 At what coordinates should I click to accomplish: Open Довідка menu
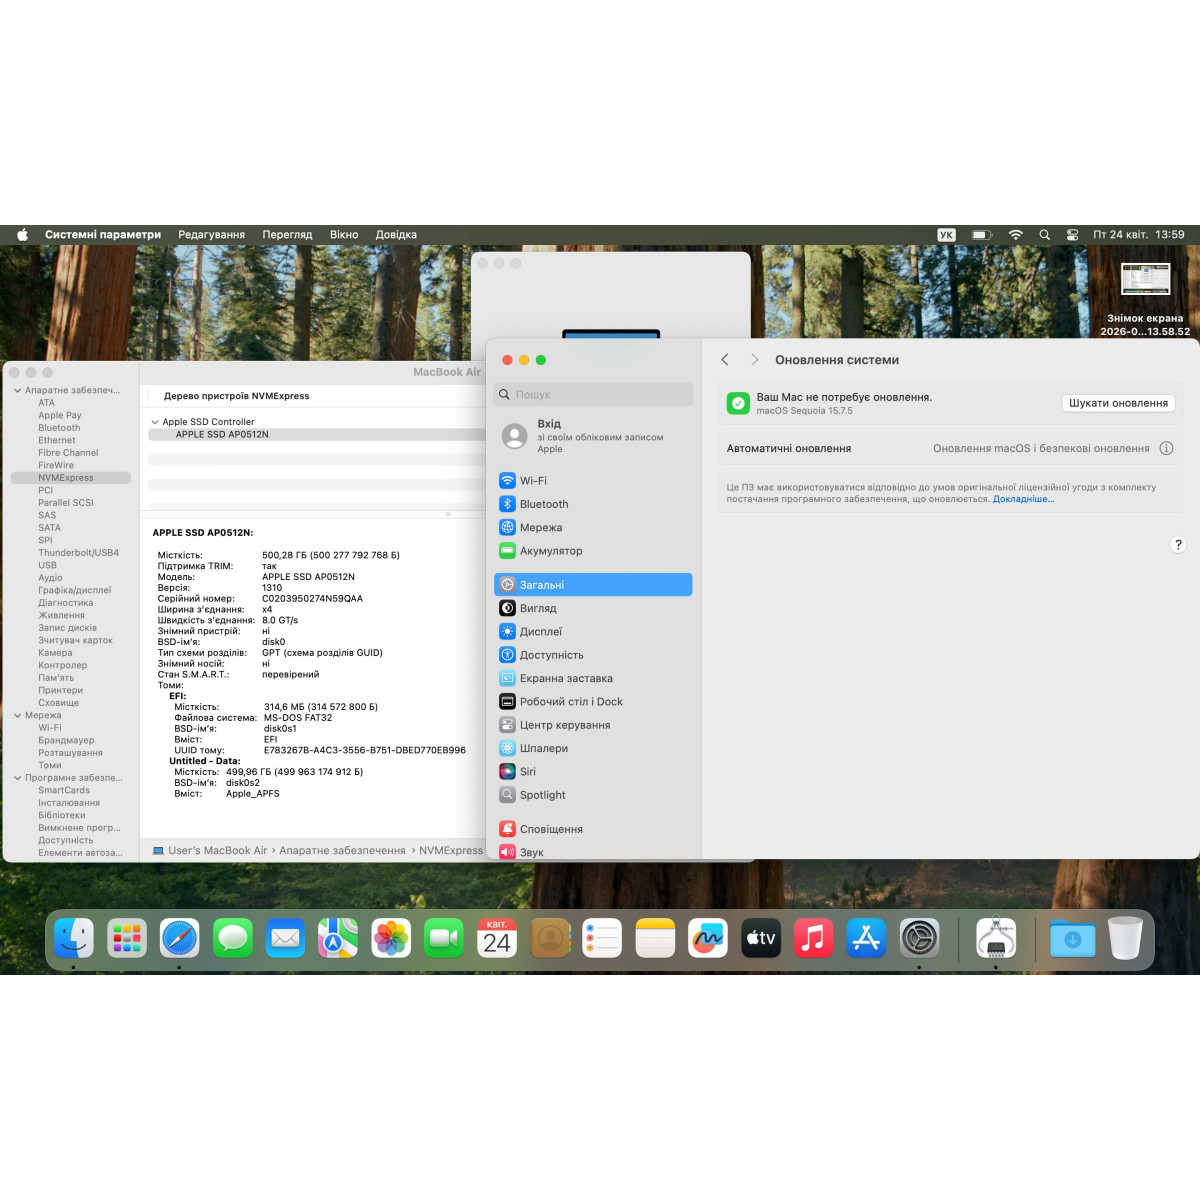pyautogui.click(x=396, y=235)
